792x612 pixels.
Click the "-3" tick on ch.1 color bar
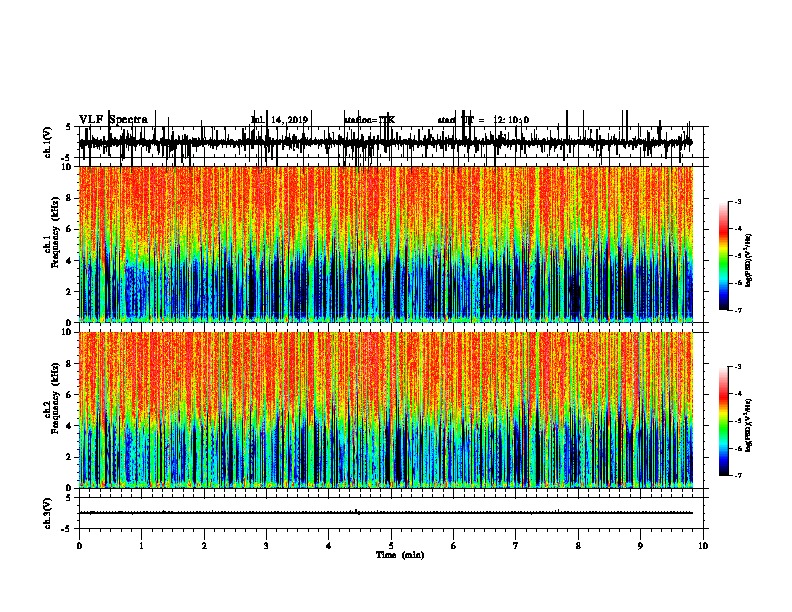[737, 202]
